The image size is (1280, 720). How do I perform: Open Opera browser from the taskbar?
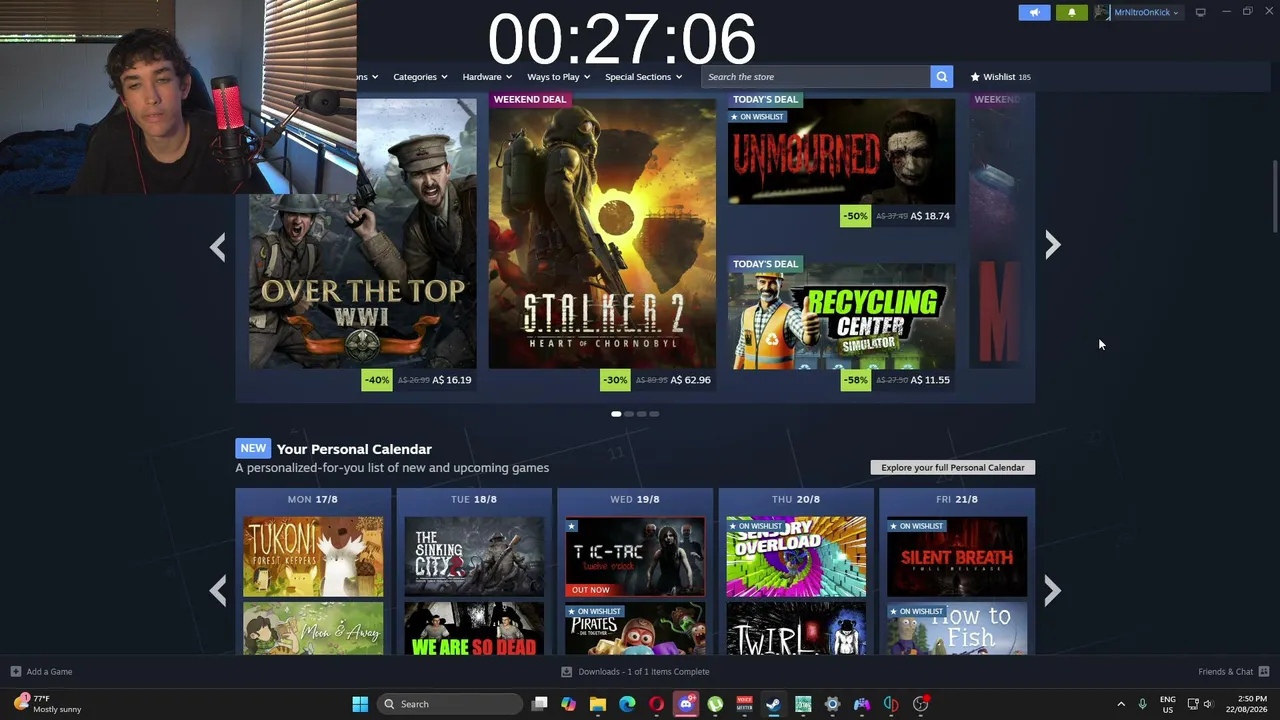(656, 704)
